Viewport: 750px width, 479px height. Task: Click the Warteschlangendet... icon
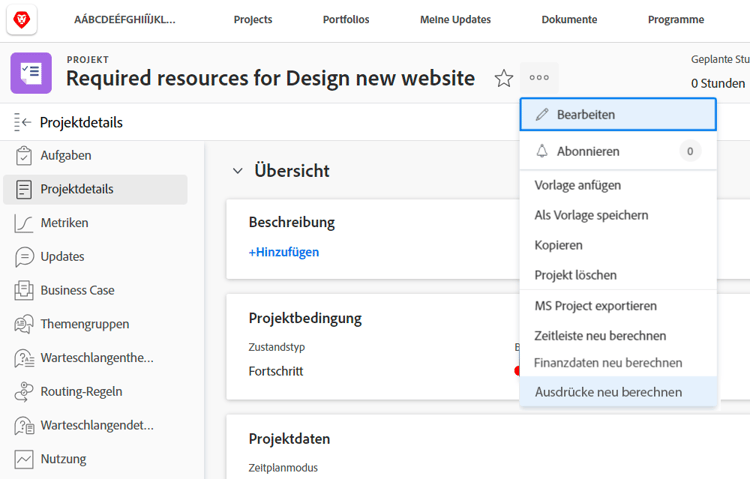click(x=24, y=425)
